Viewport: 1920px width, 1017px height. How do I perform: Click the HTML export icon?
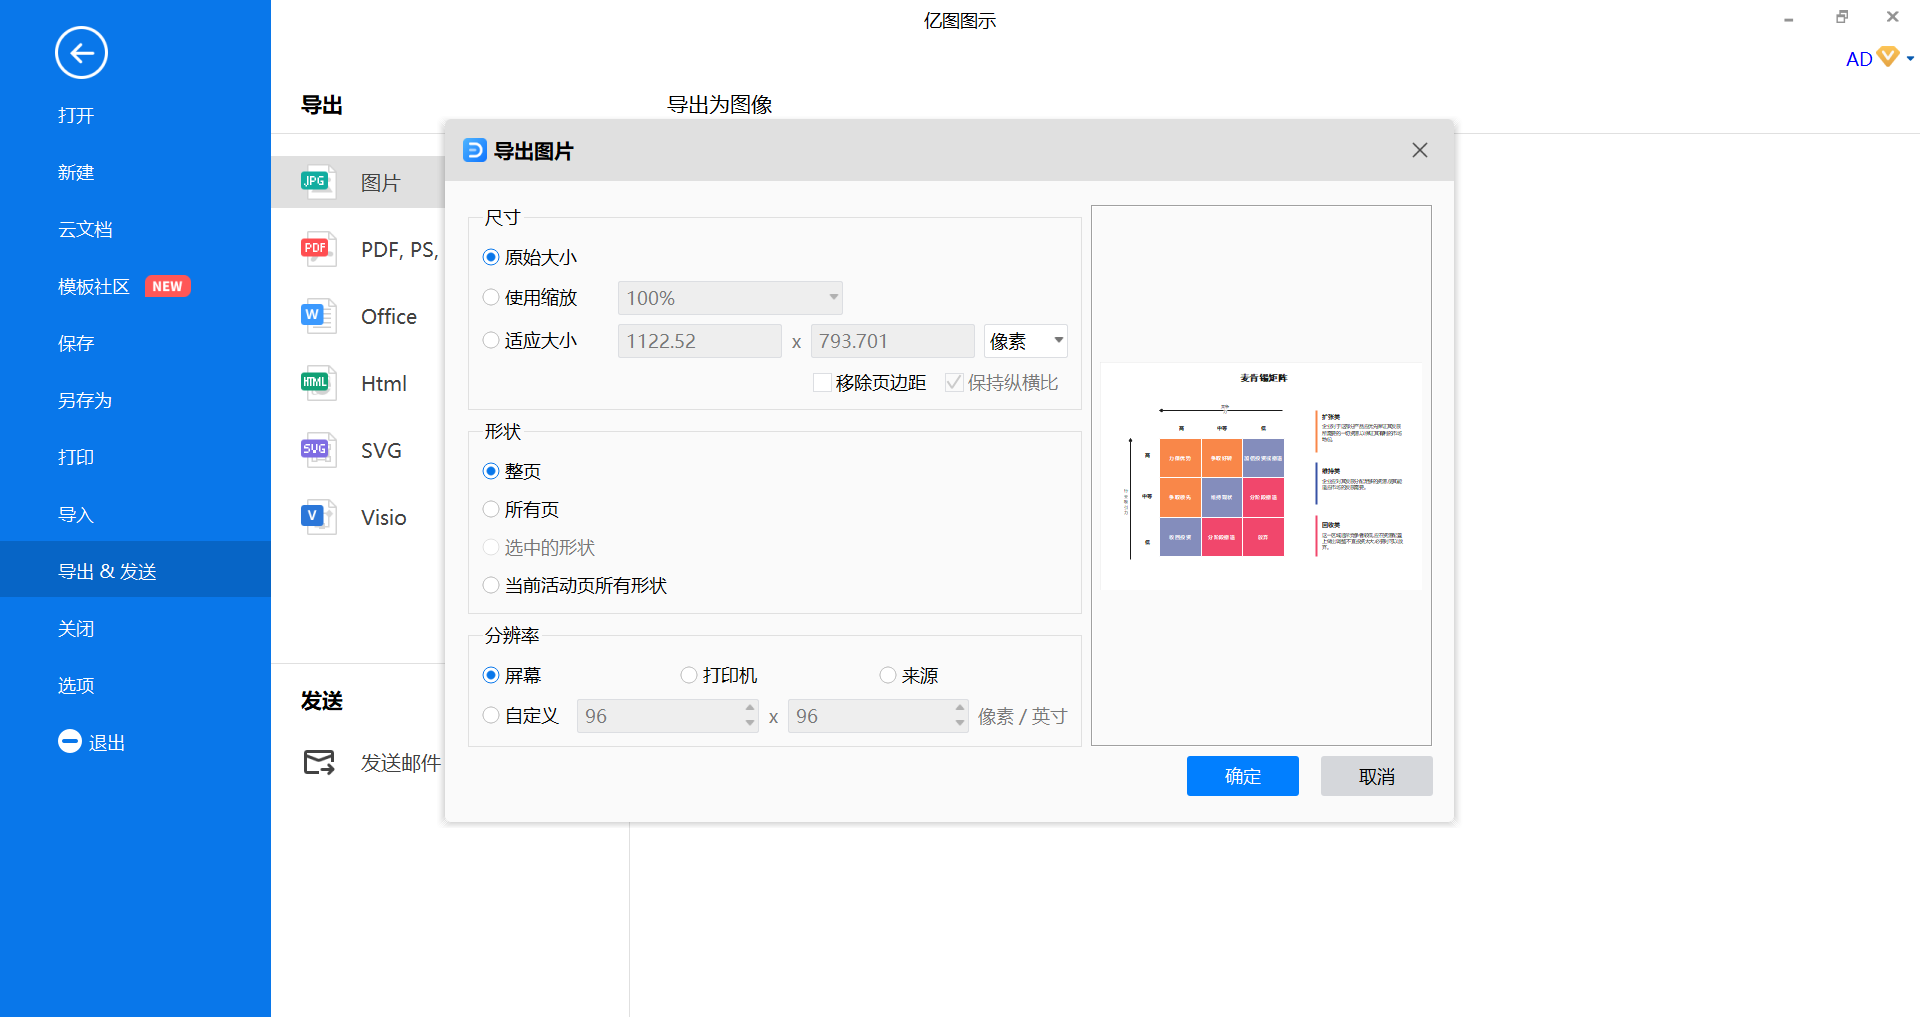pos(318,383)
